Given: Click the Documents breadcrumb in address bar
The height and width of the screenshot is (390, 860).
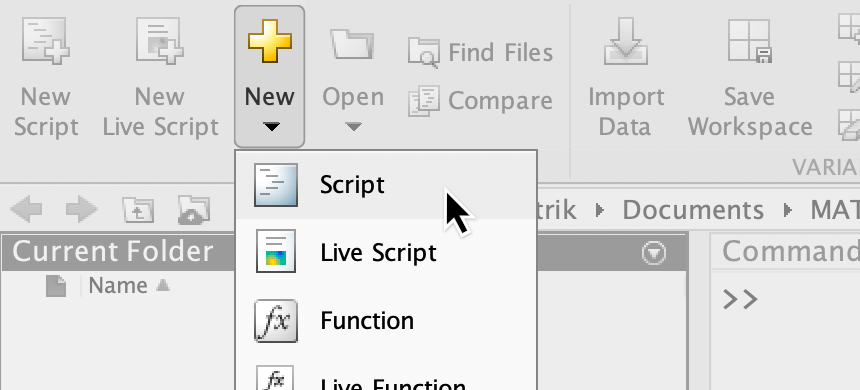Looking at the screenshot, I should point(693,210).
